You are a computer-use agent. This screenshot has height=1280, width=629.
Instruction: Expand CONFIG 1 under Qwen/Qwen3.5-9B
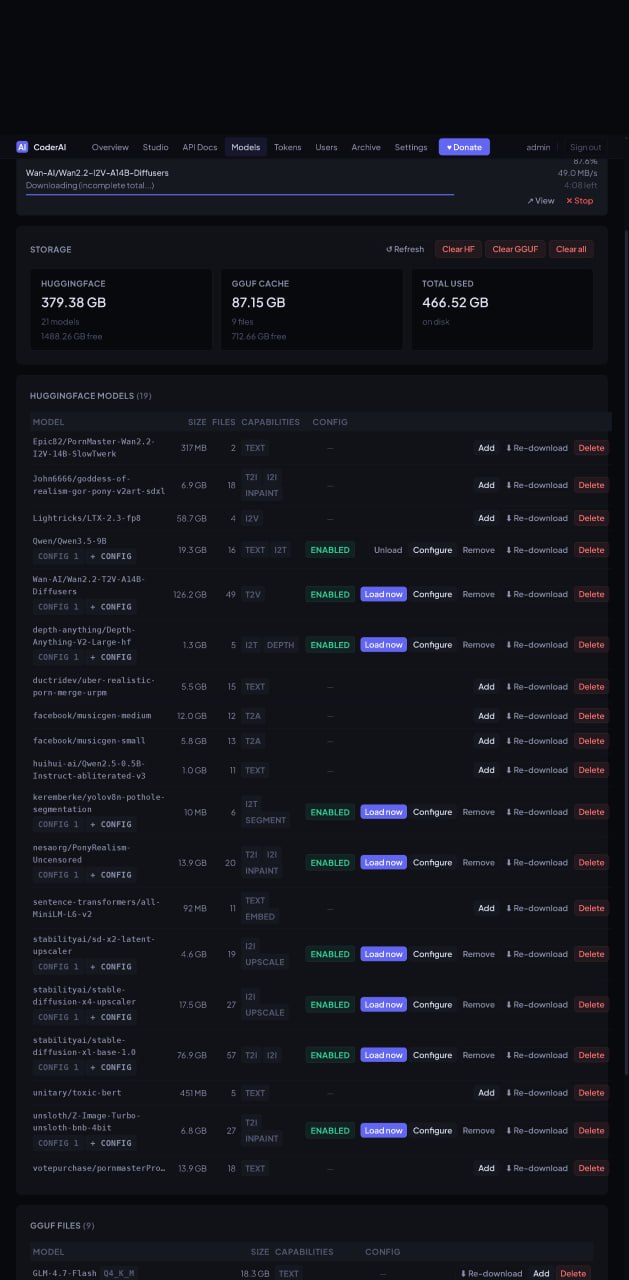coord(59,556)
